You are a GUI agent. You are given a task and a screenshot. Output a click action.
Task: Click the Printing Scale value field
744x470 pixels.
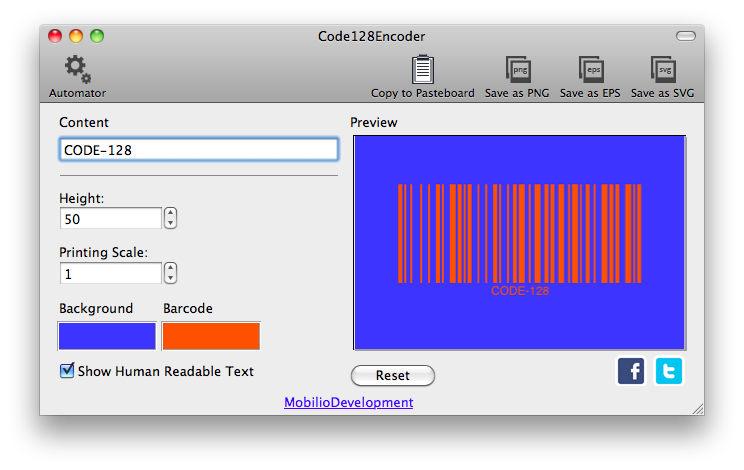110,273
